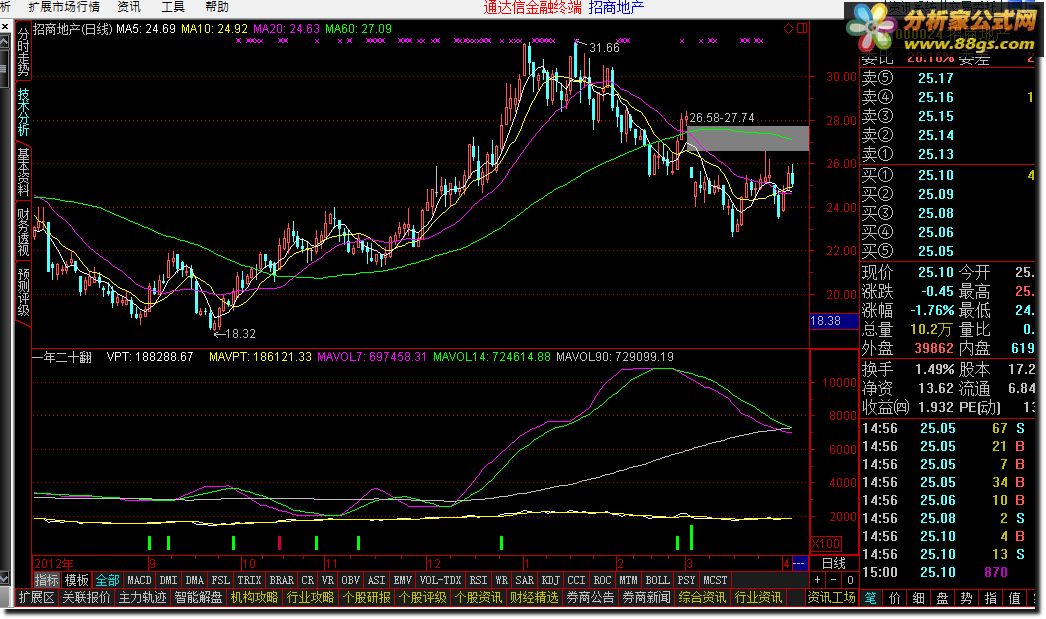The image size is (1046, 619).
Task: Open the 预测评级 side tab
Action: tap(23, 292)
